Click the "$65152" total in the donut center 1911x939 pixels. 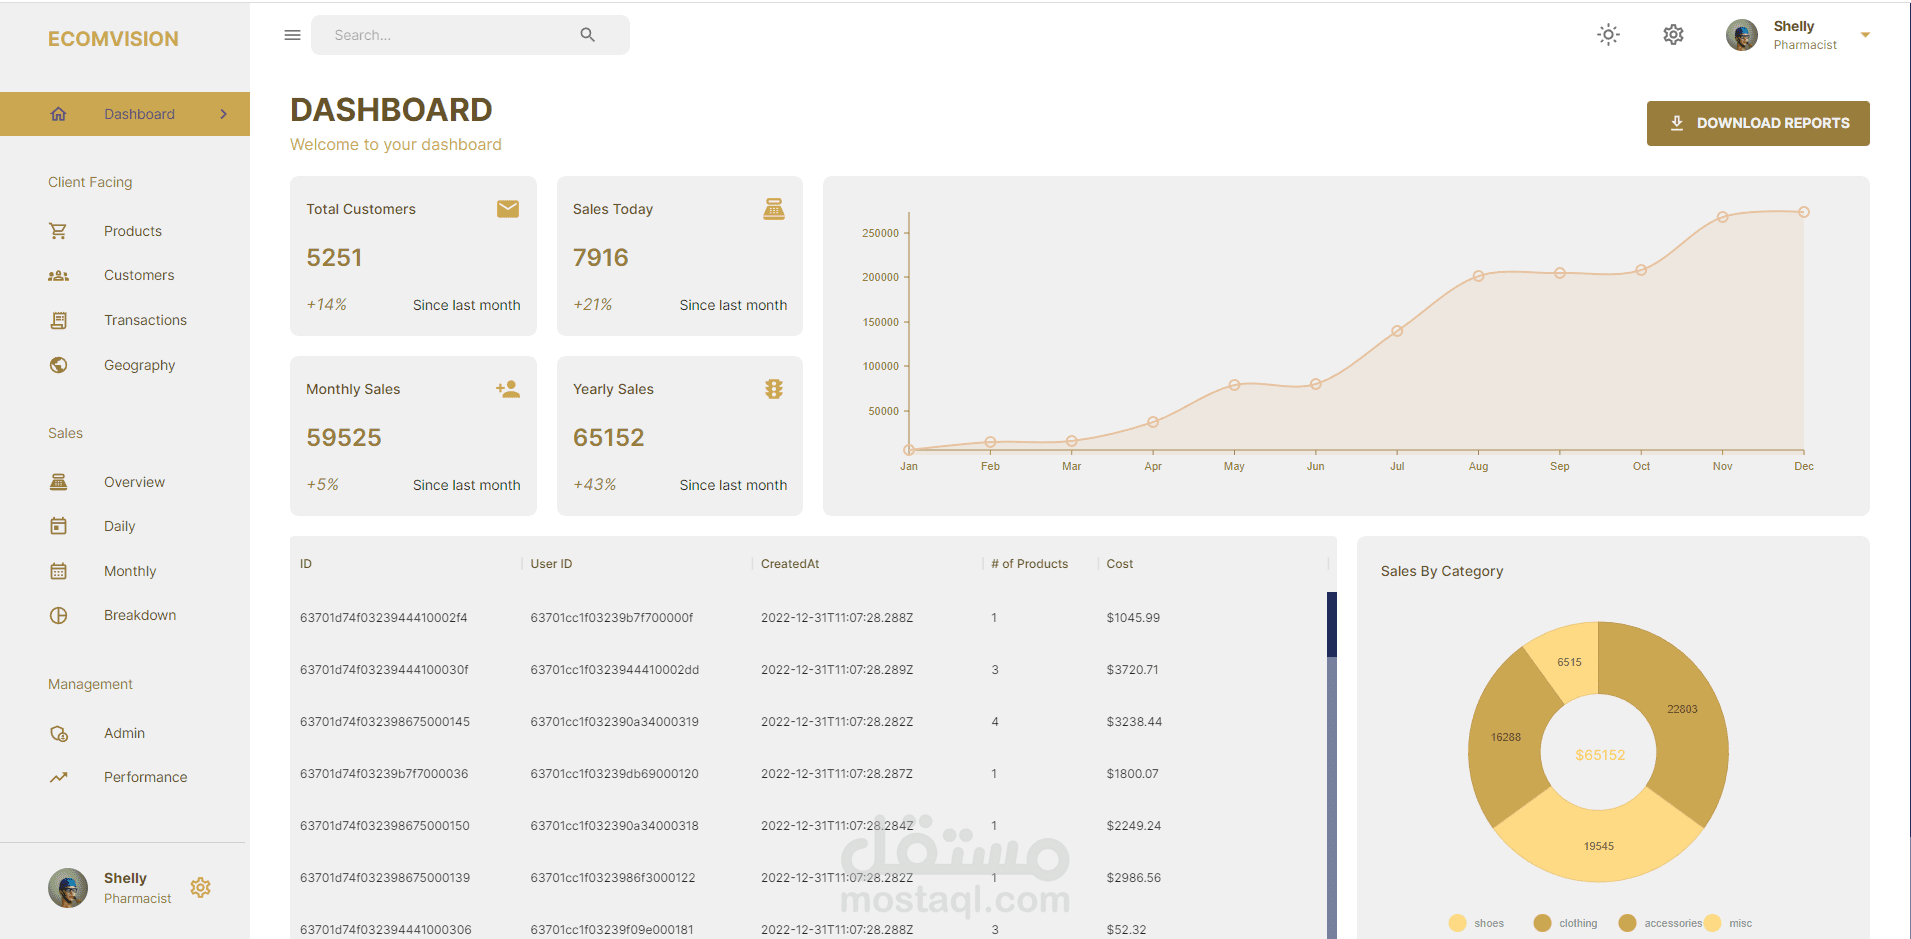click(x=1600, y=755)
